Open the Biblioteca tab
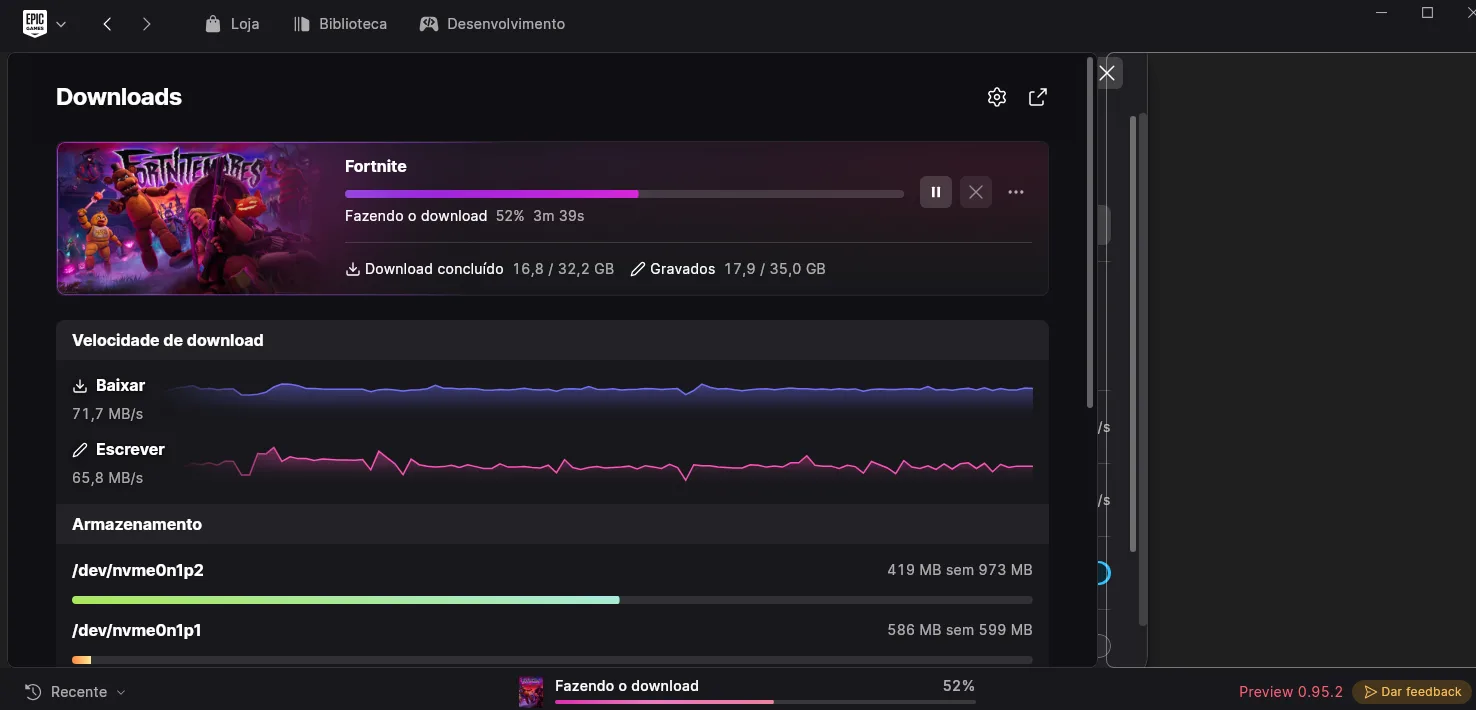This screenshot has width=1476, height=710. point(340,24)
